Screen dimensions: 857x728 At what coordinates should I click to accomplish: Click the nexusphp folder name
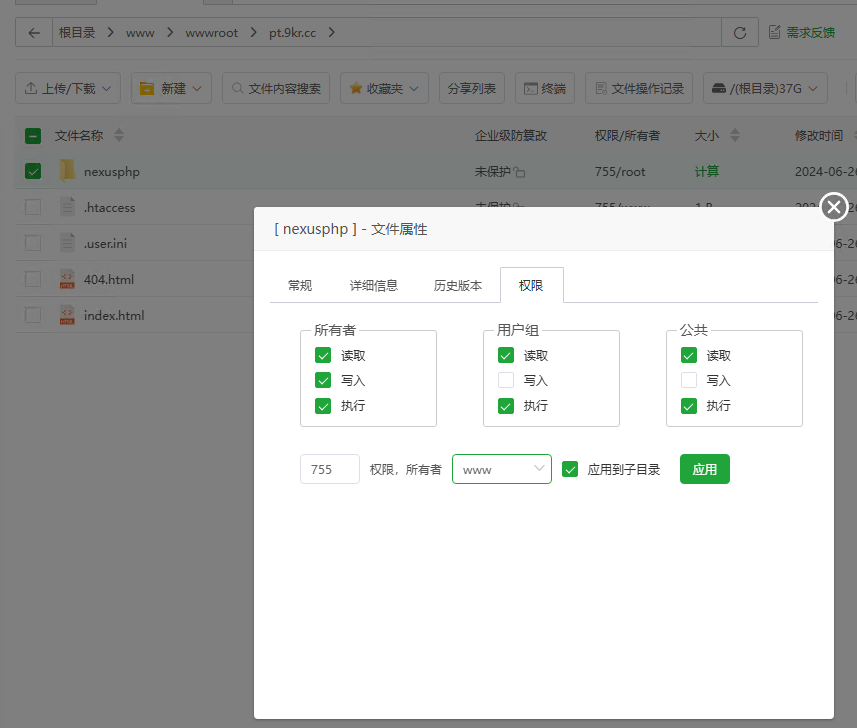tap(111, 172)
